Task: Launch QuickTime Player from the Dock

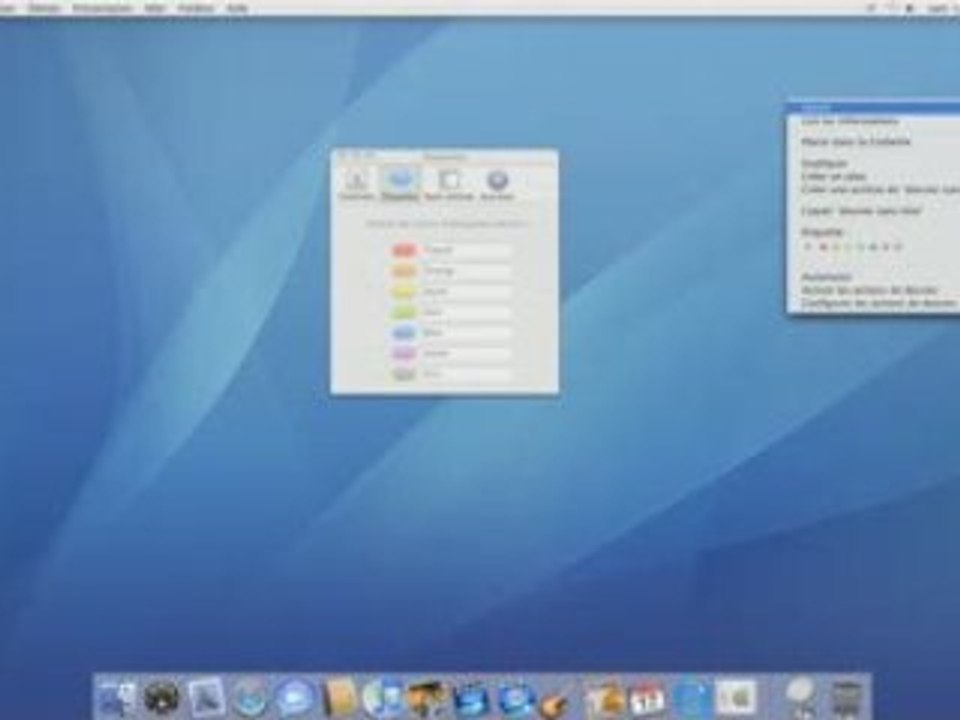Action: [691, 698]
